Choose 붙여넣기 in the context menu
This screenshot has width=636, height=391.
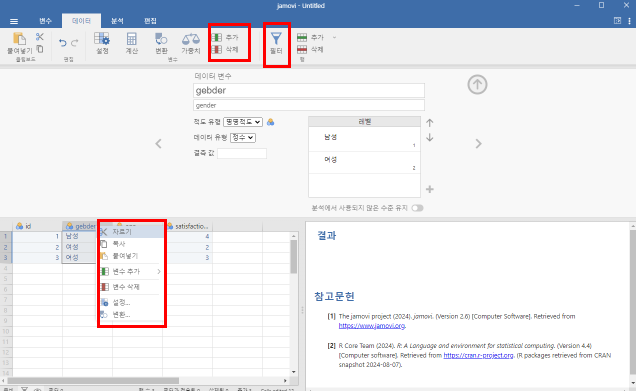pyautogui.click(x=131, y=256)
